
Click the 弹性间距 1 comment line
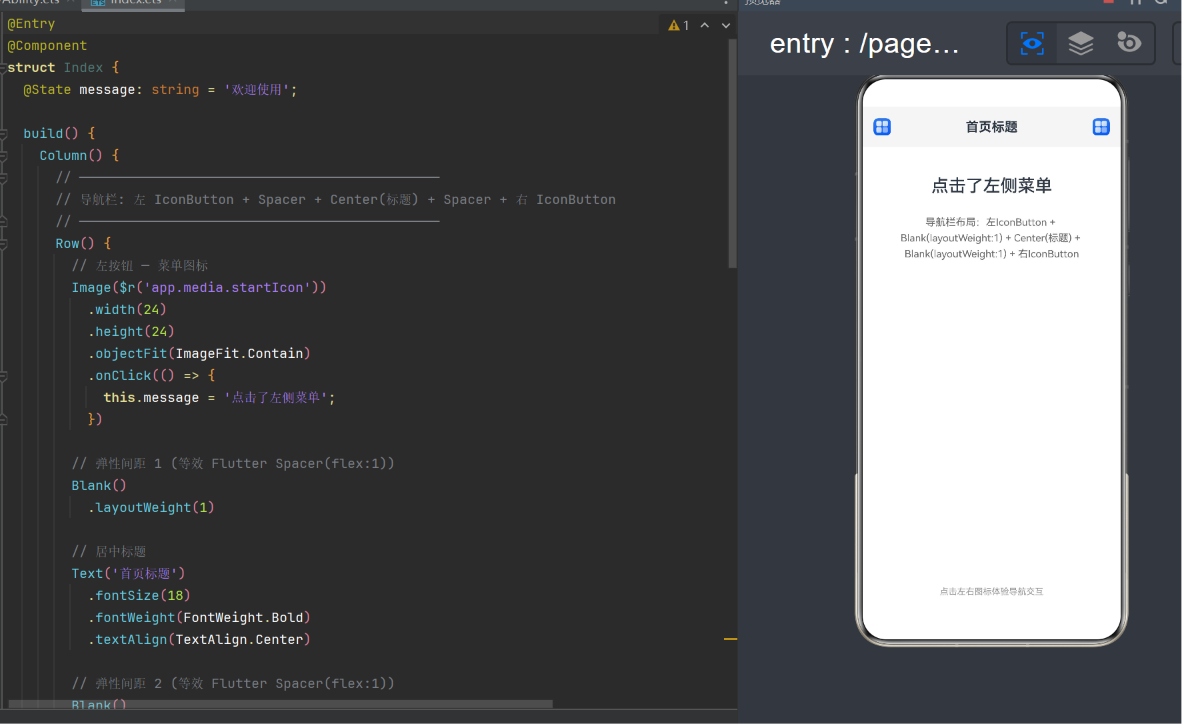coord(233,464)
